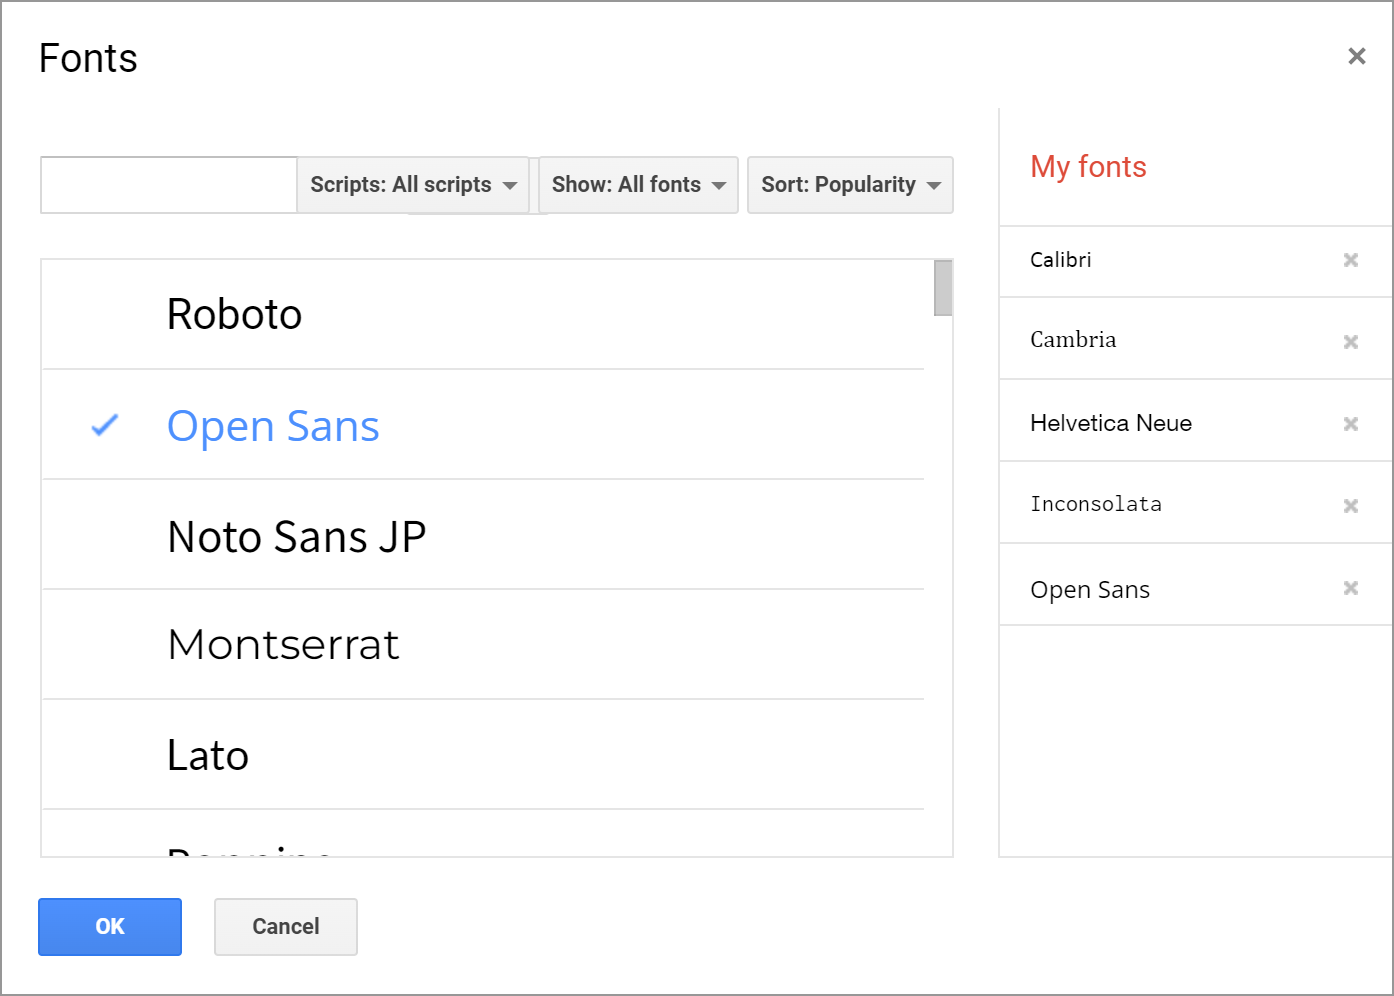Choose Lato in the font list
Image resolution: width=1394 pixels, height=996 pixels.
483,755
